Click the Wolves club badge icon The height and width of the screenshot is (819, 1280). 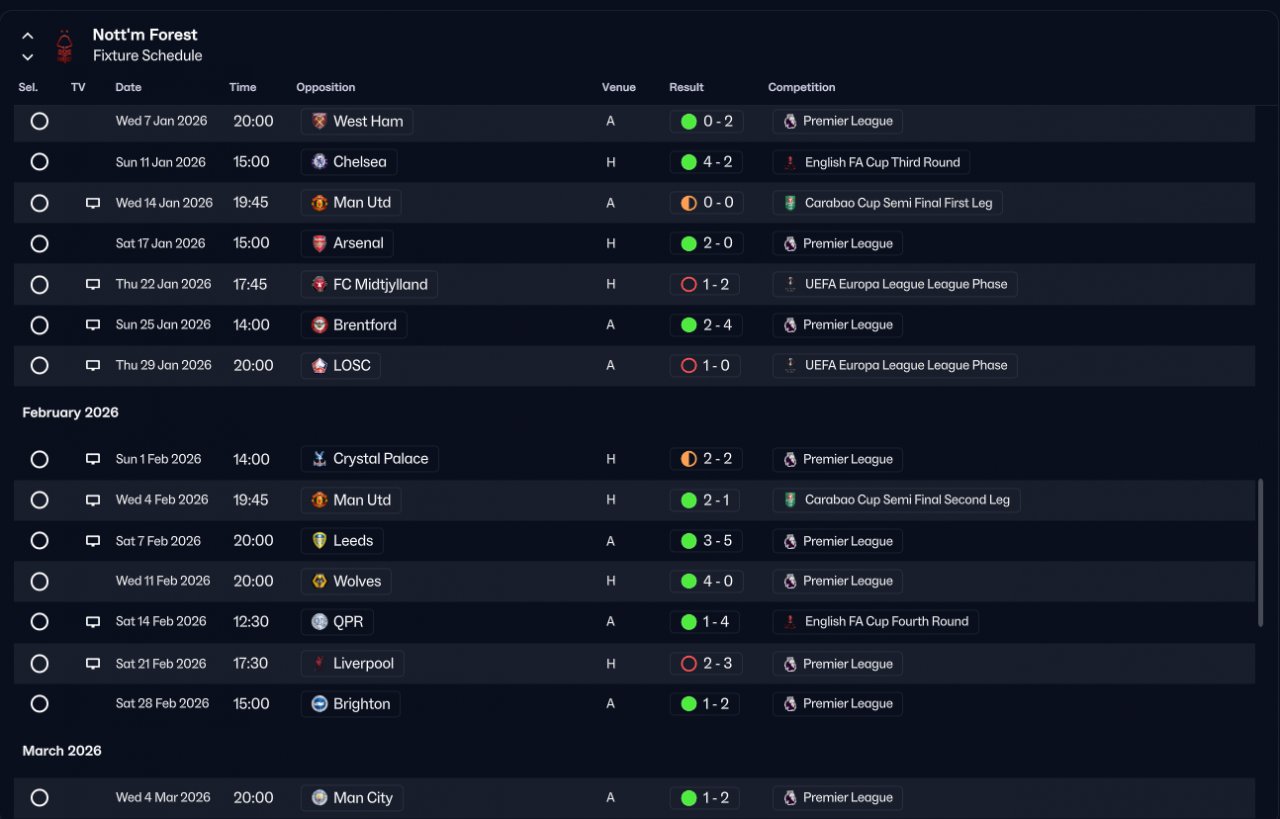(320, 581)
